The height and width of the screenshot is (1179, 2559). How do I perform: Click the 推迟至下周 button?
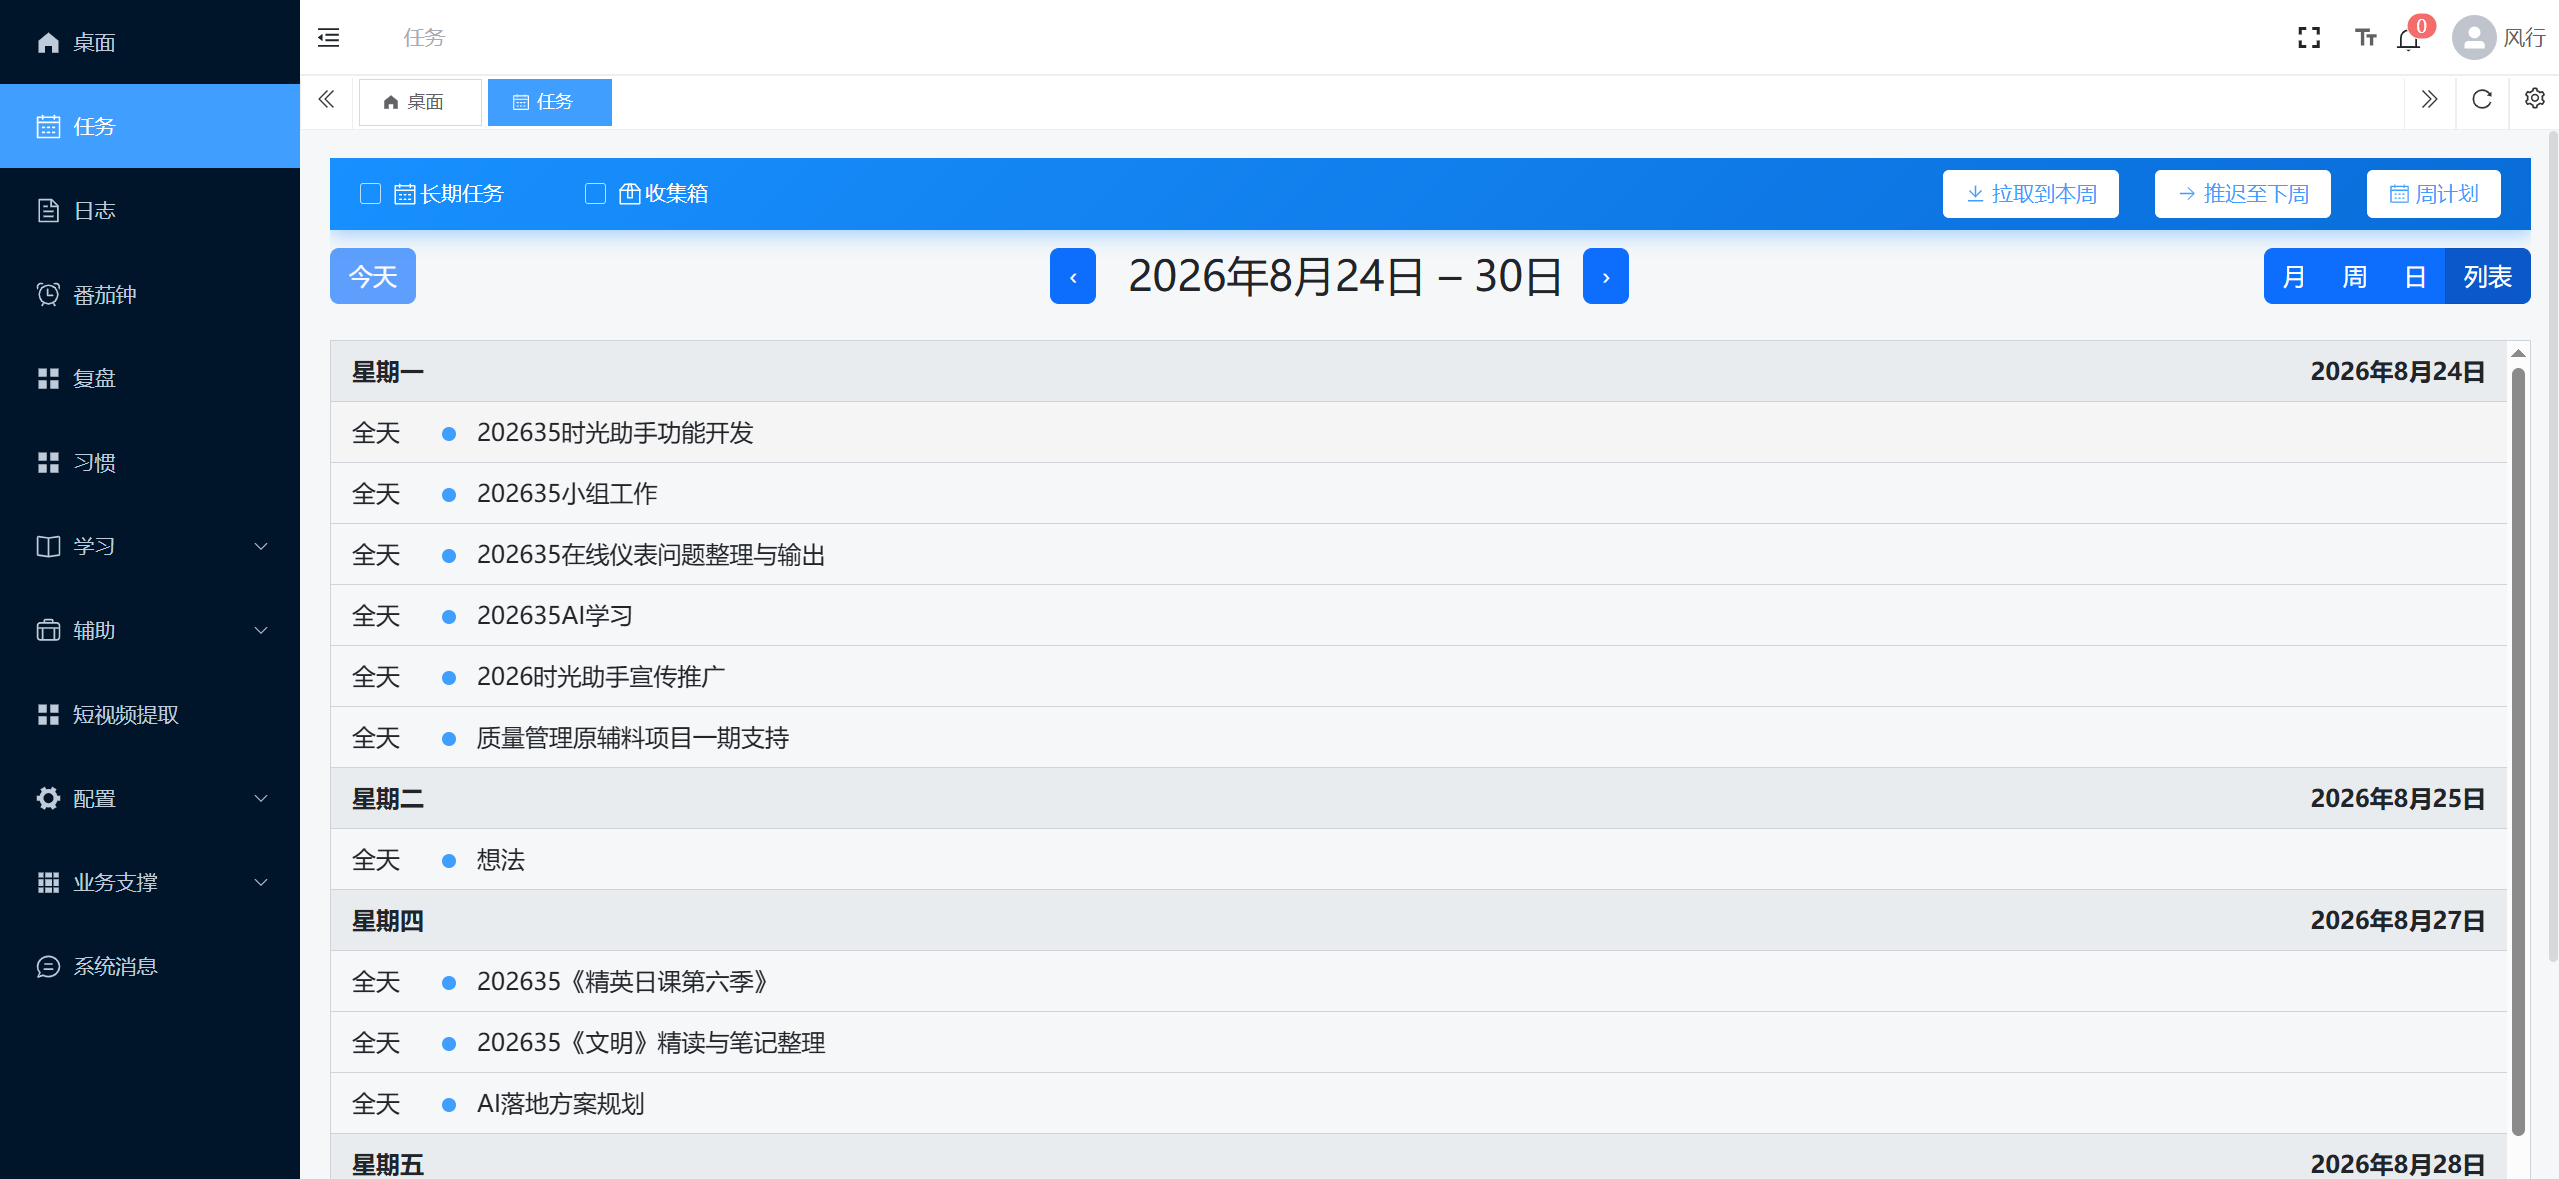[x=2242, y=194]
